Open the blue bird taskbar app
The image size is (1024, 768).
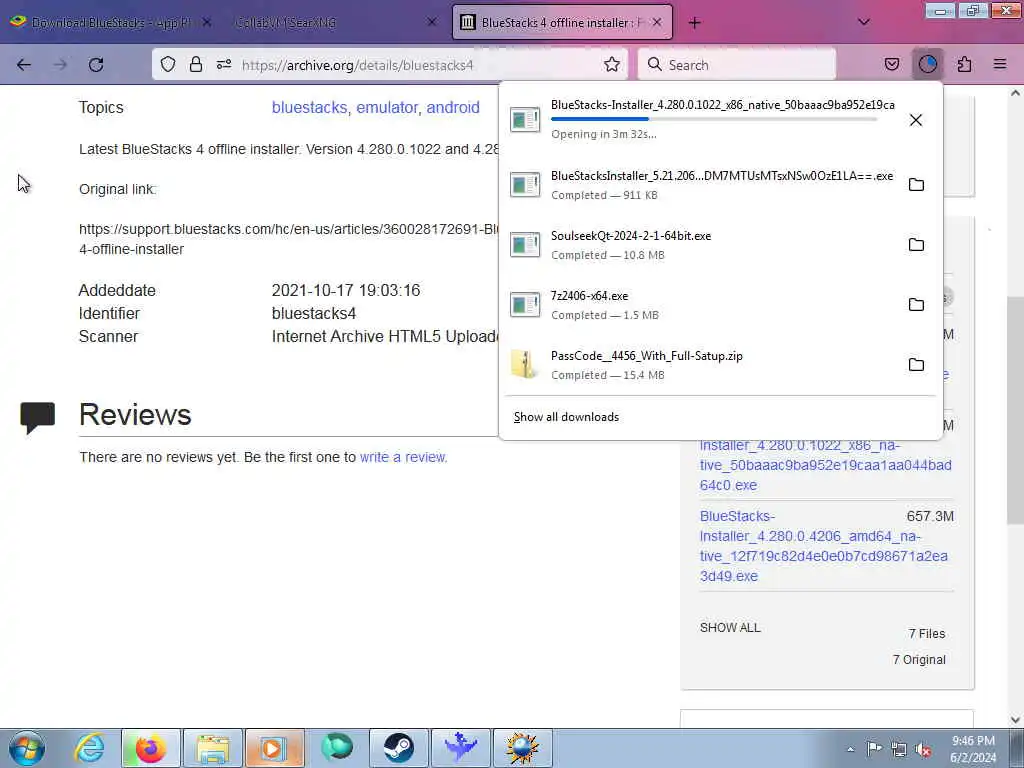pos(460,748)
